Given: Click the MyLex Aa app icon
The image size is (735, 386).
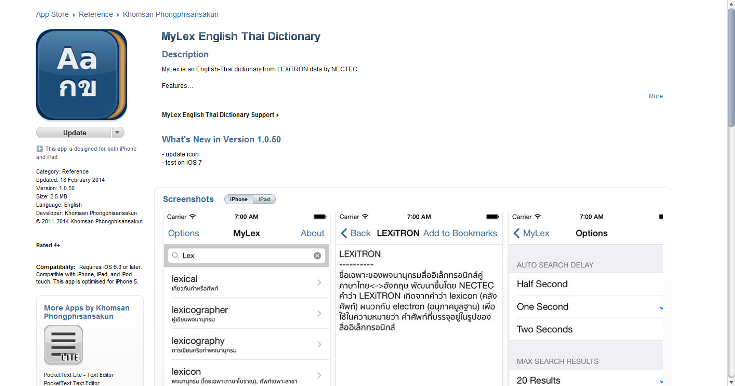Looking at the screenshot, I should coord(82,75).
